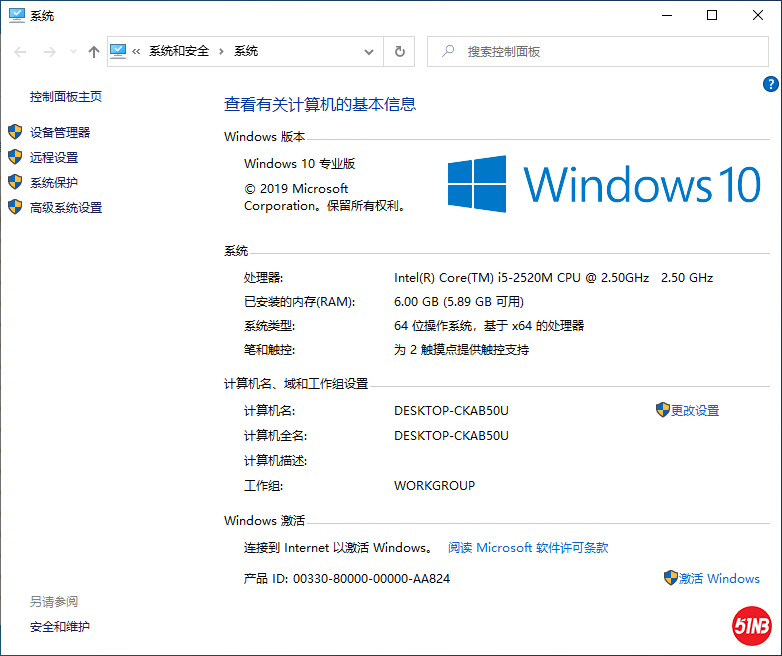This screenshot has height=656, width=782.
Task: Click page heading 查看有关计算机的基本信息
Action: click(x=320, y=104)
